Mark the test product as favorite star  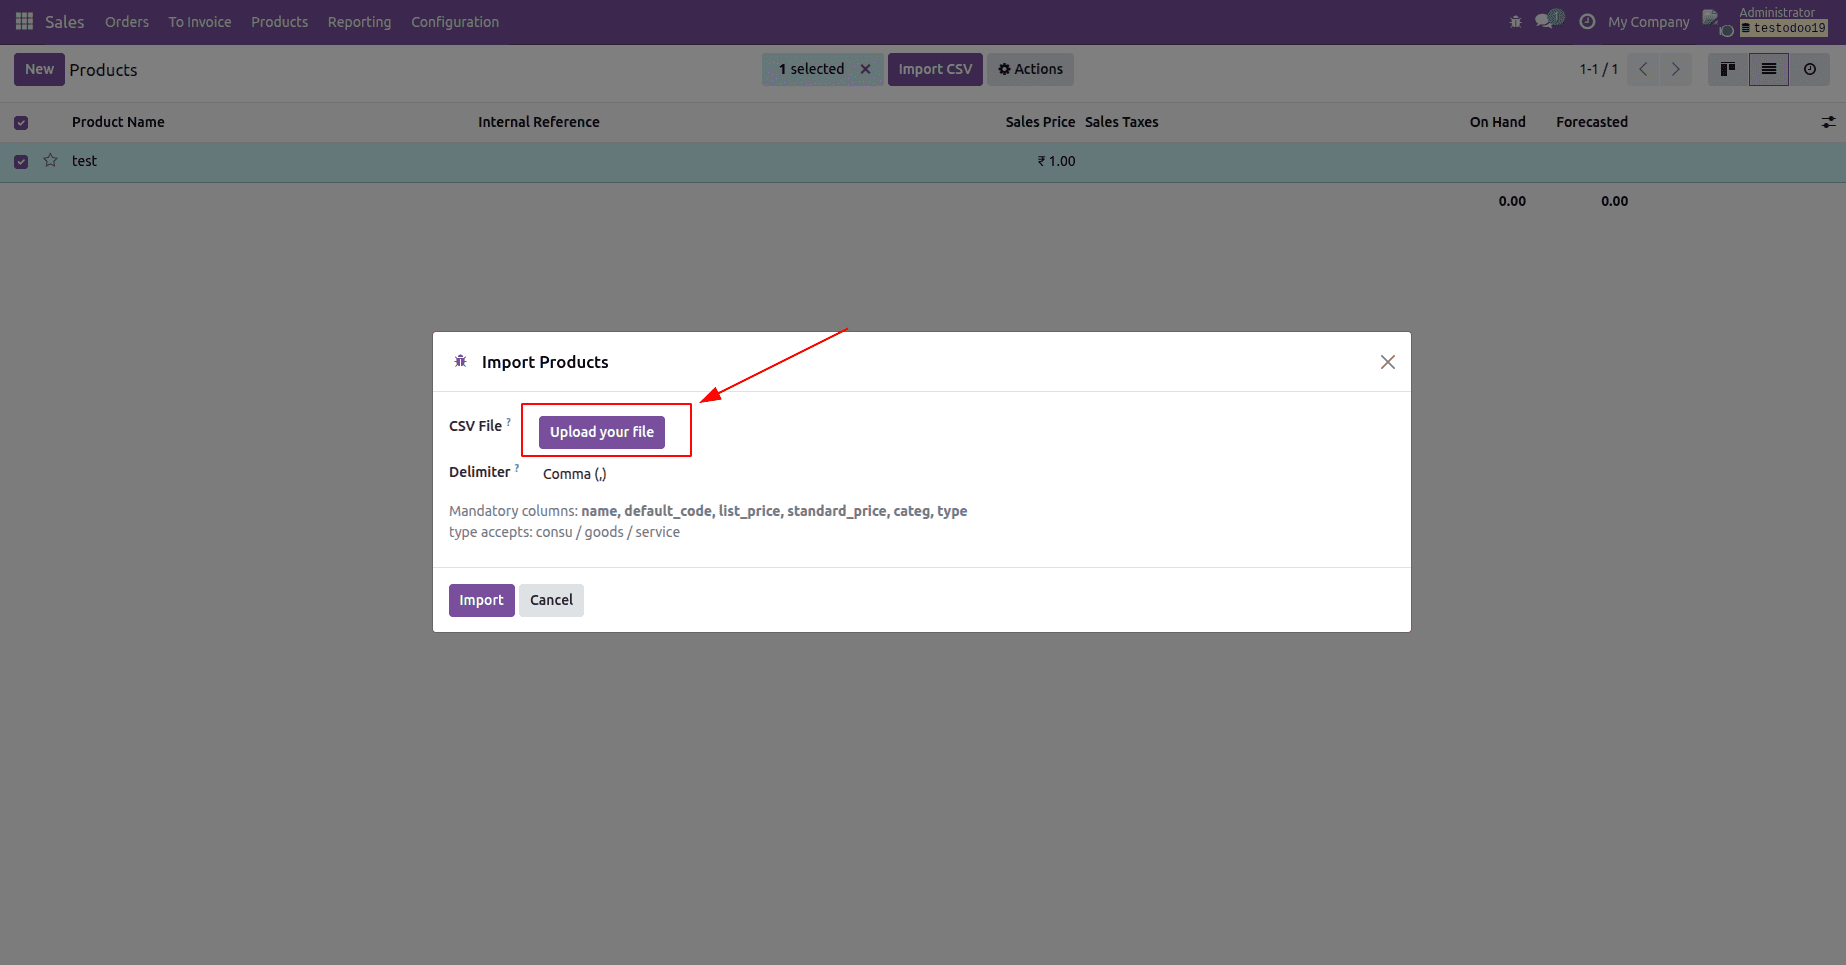pyautogui.click(x=50, y=160)
